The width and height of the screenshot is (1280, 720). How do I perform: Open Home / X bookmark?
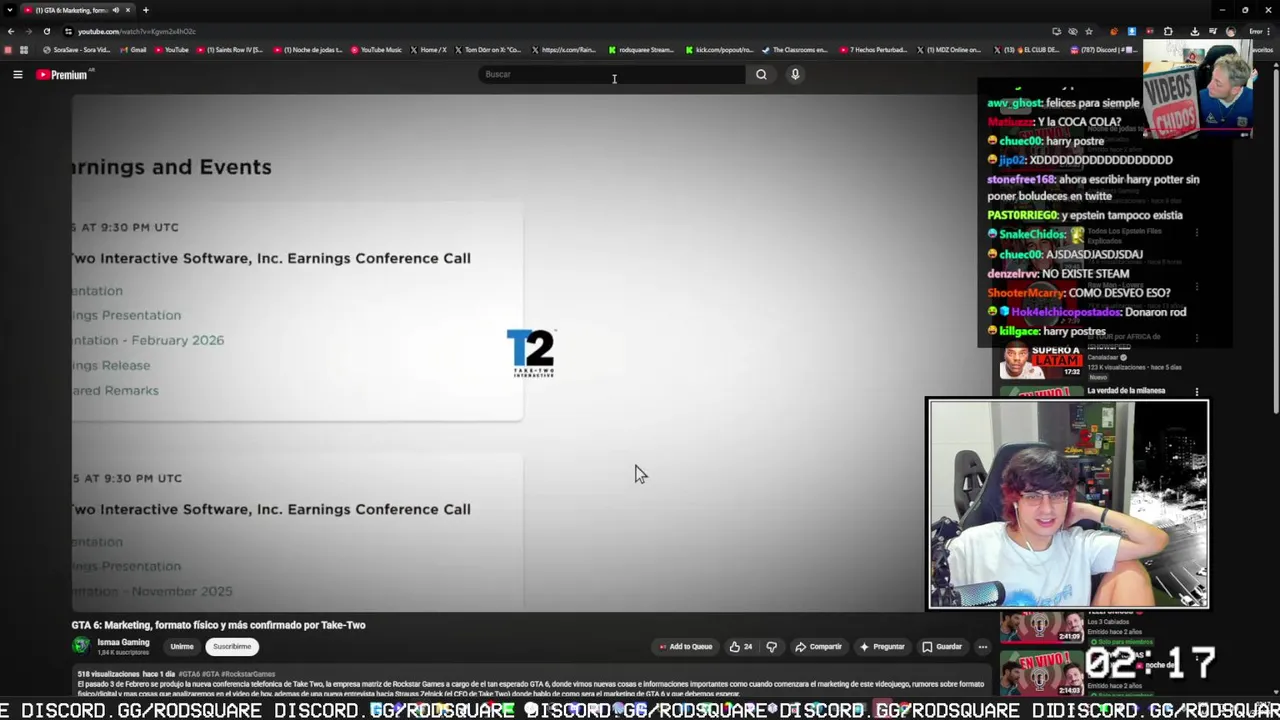pyautogui.click(x=428, y=50)
